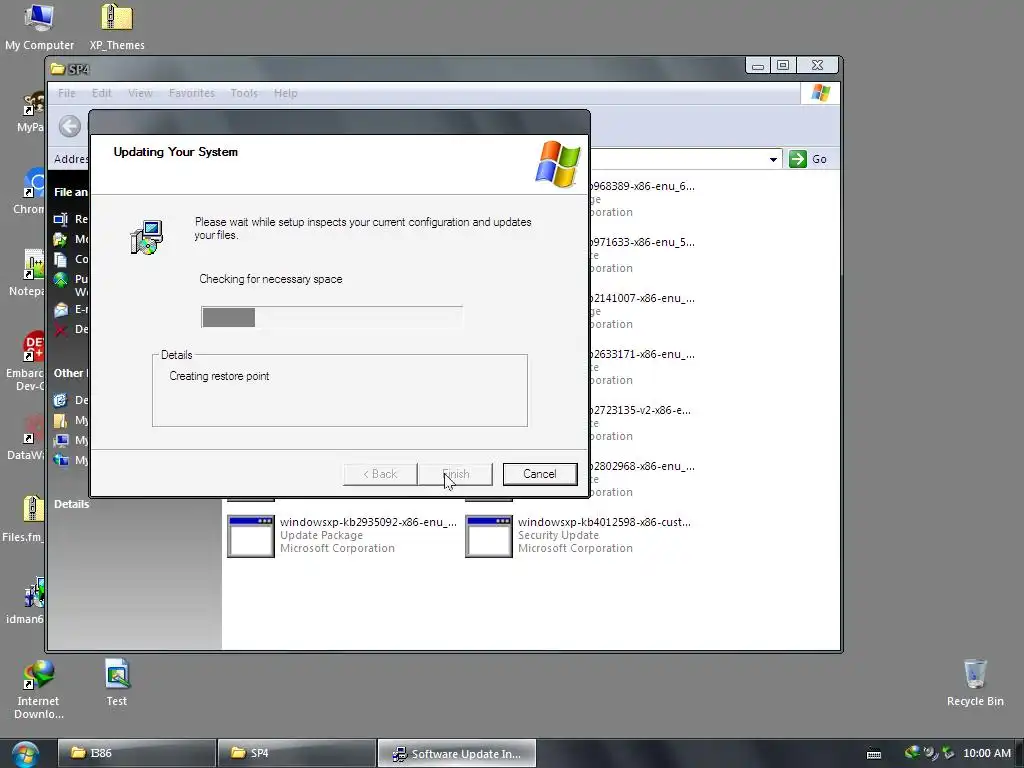Click the taskbar clock 10:00 AM
This screenshot has width=1024, height=768.
coord(986,753)
